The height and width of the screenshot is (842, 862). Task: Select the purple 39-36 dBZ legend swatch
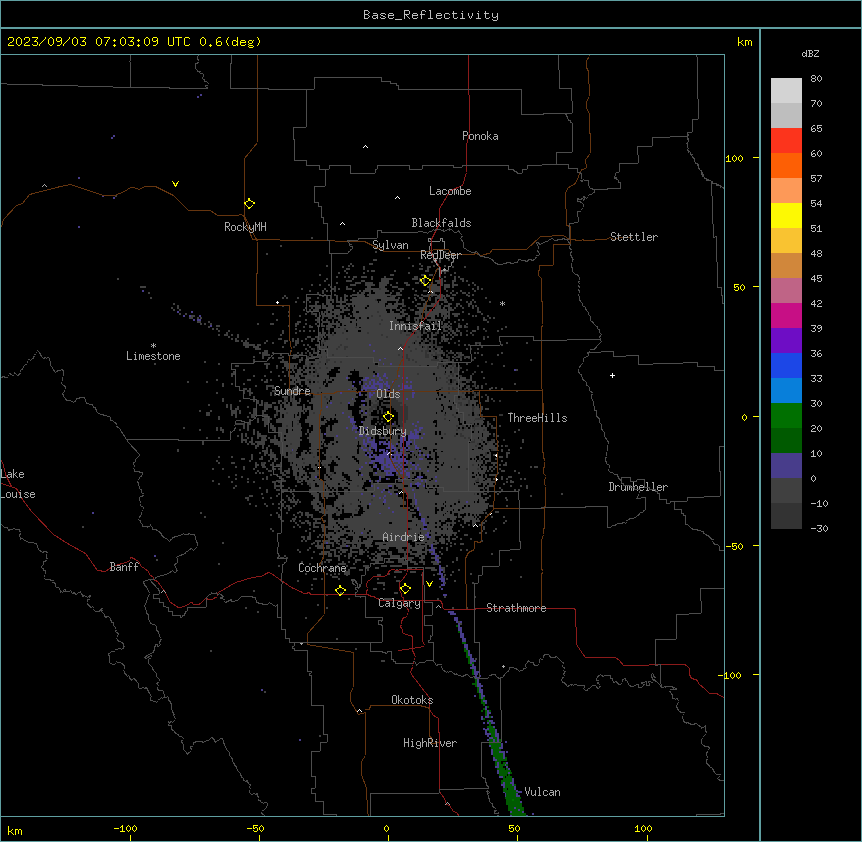click(786, 341)
